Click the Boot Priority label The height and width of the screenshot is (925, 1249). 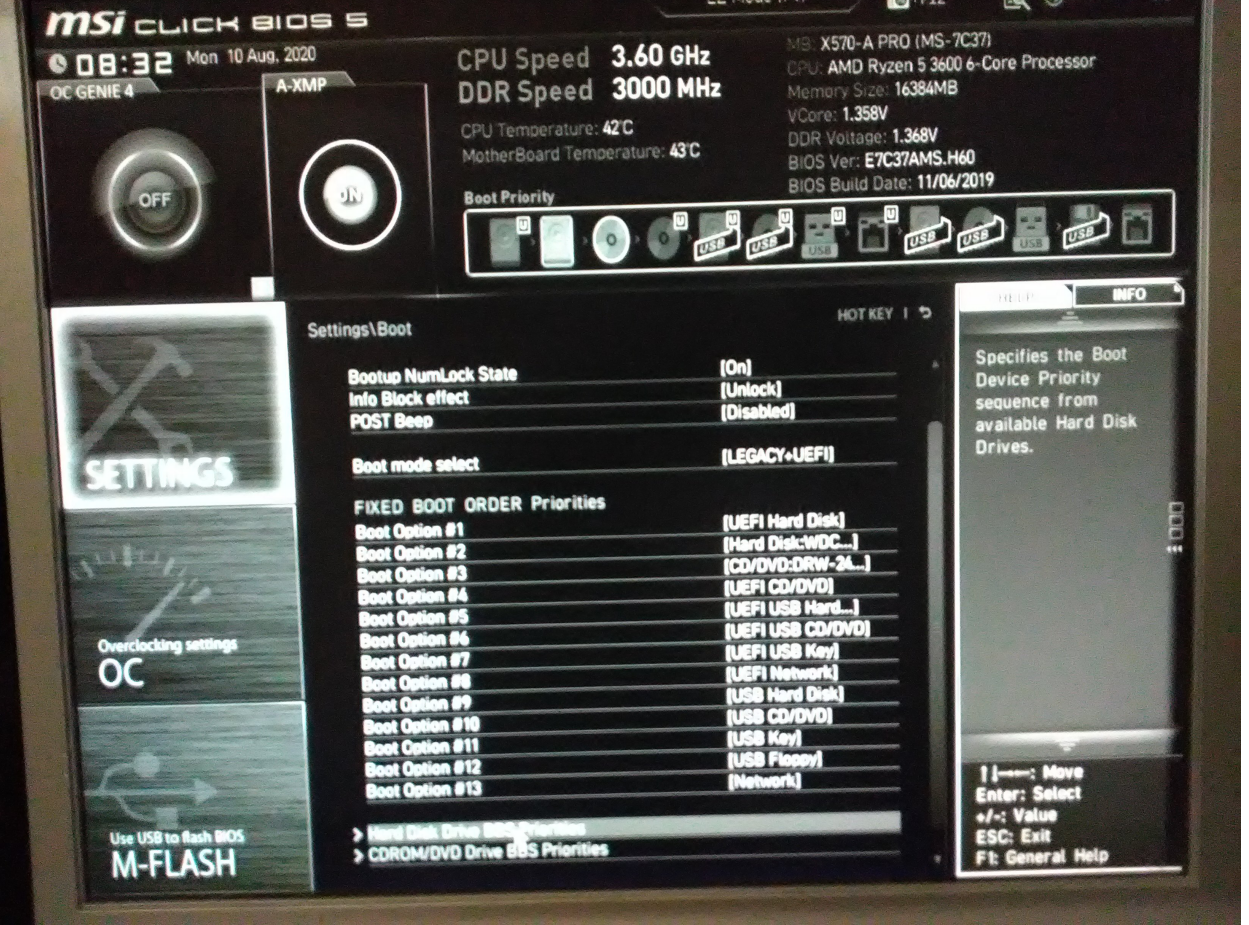(509, 198)
